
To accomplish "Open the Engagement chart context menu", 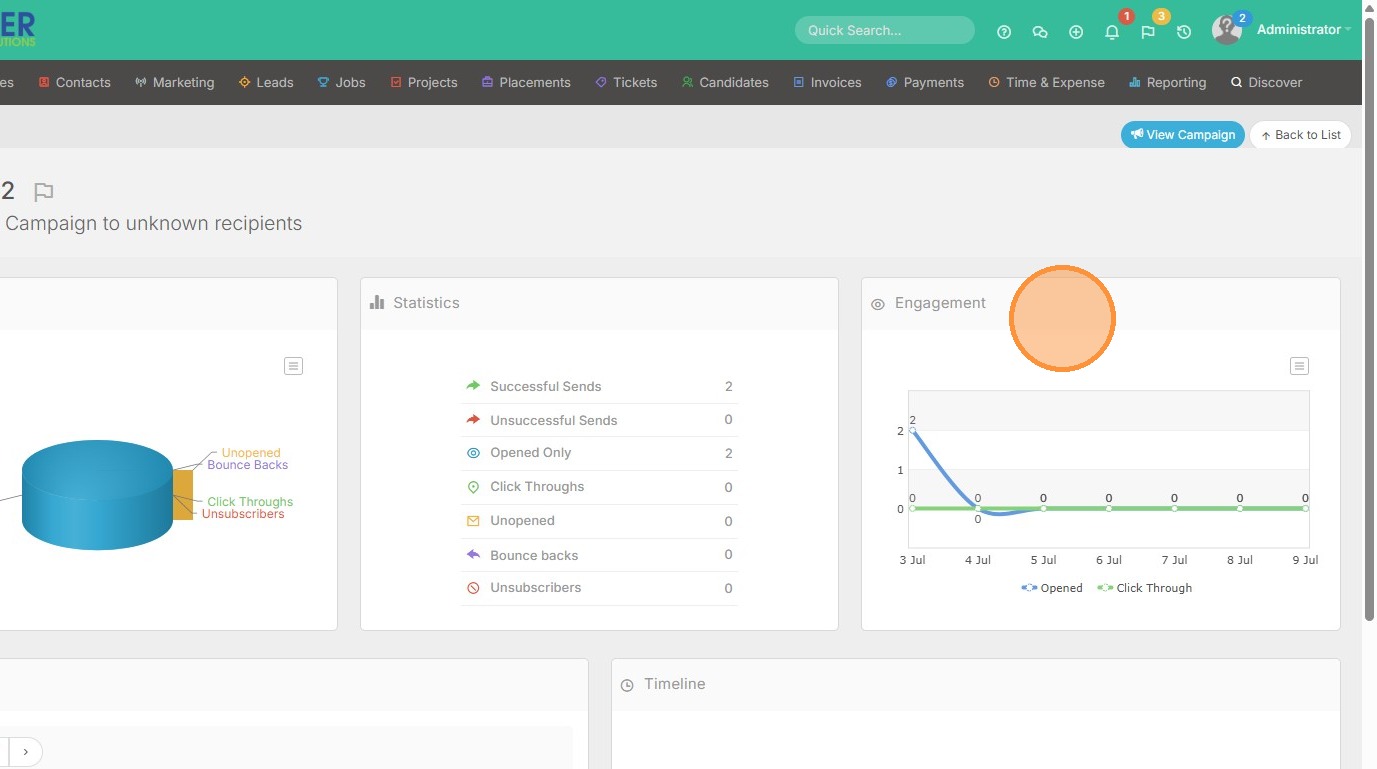I will click(x=1299, y=366).
